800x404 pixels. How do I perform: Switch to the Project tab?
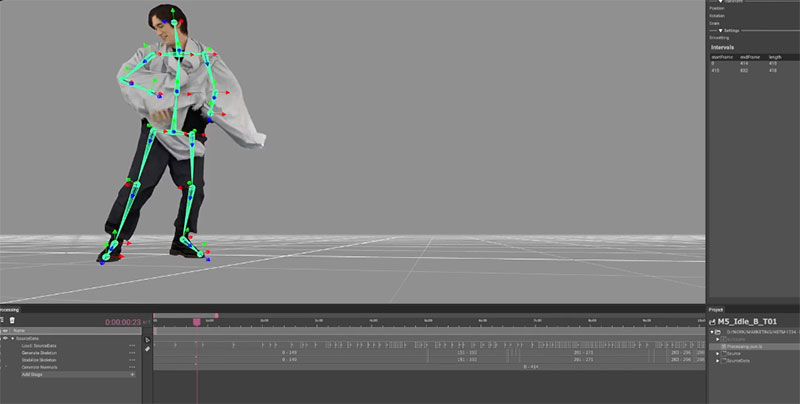click(716, 310)
